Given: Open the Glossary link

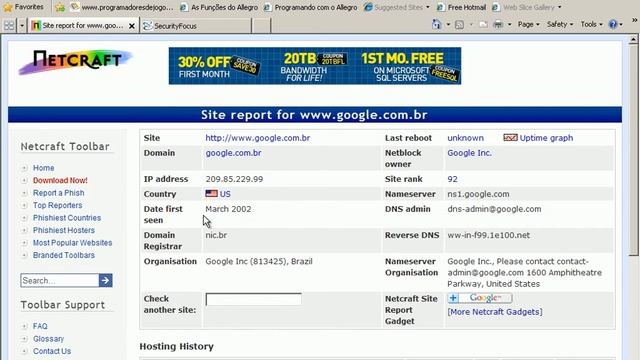Looking at the screenshot, I should coord(49,339).
